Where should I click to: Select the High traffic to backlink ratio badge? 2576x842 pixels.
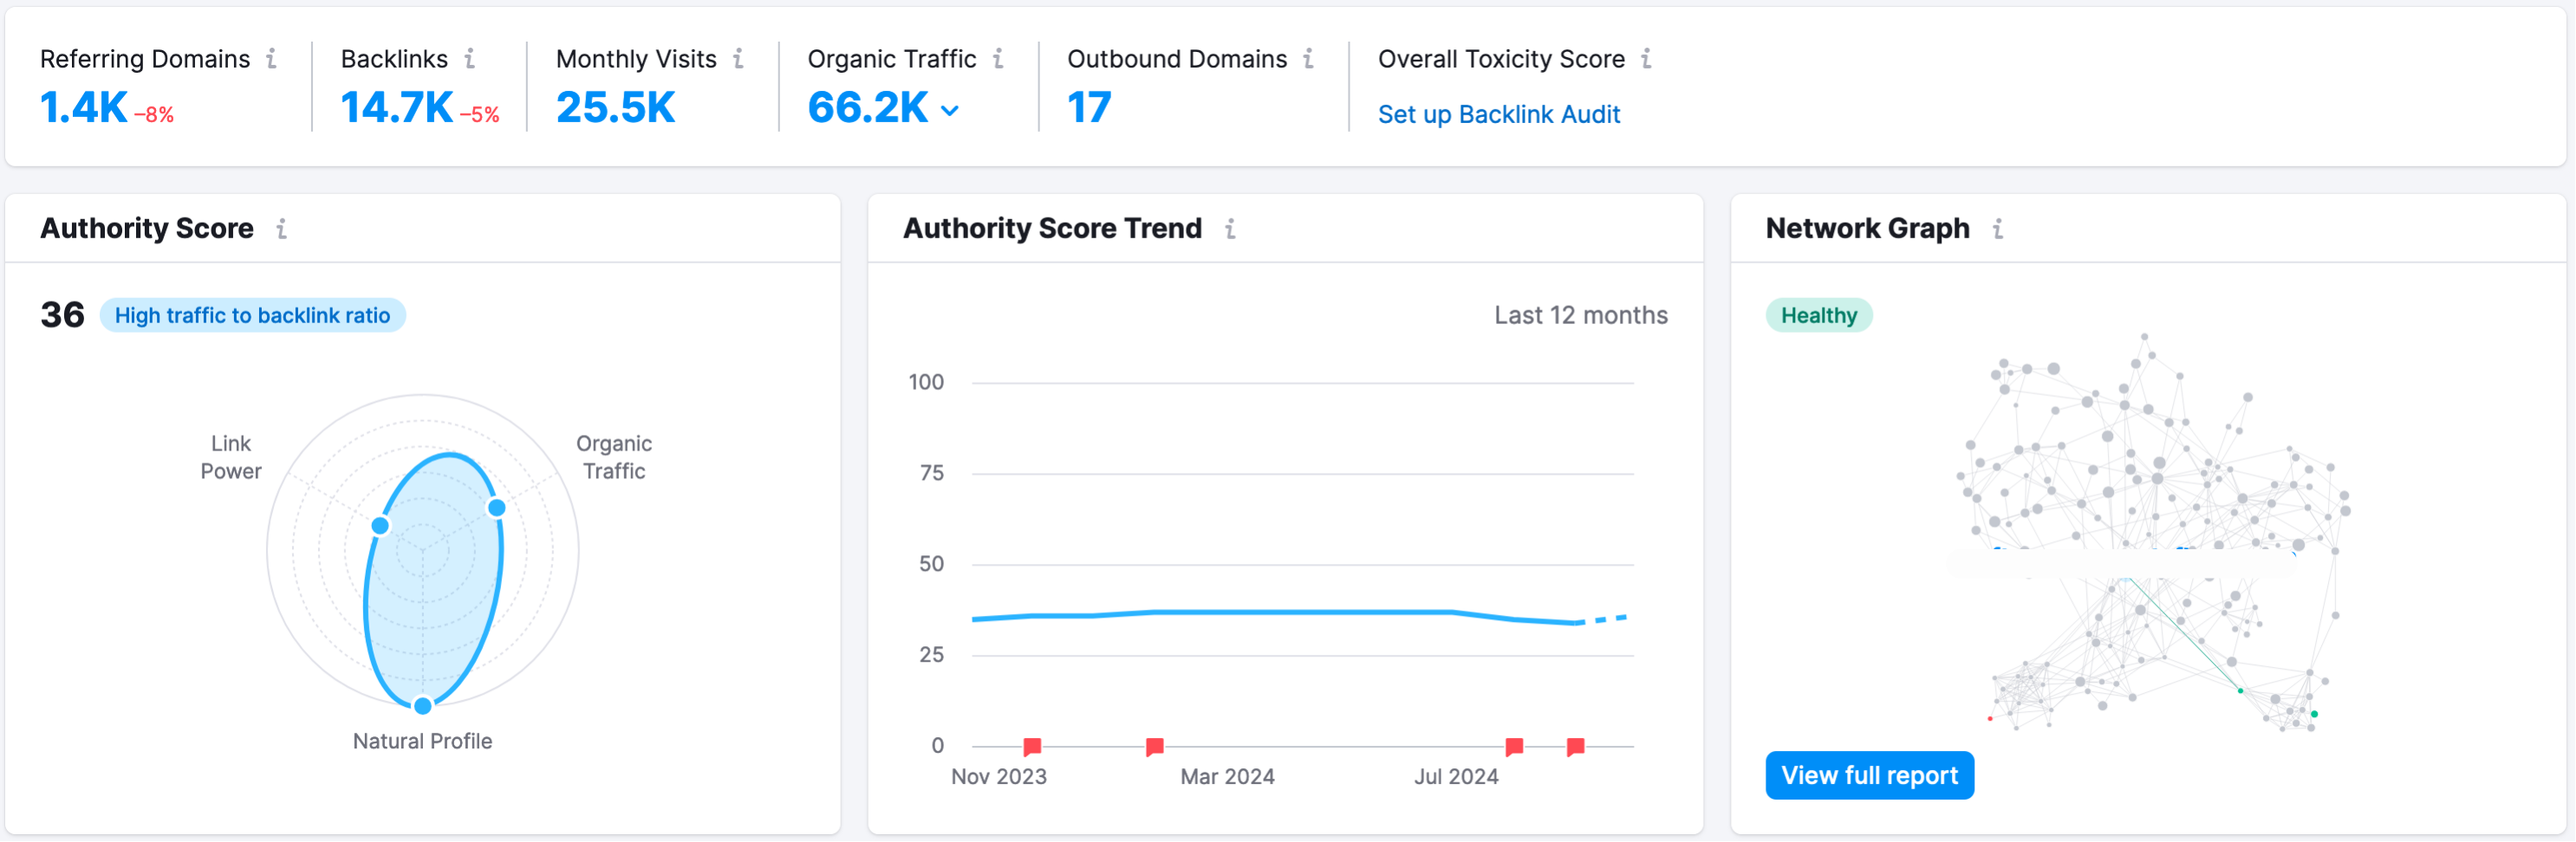253,315
